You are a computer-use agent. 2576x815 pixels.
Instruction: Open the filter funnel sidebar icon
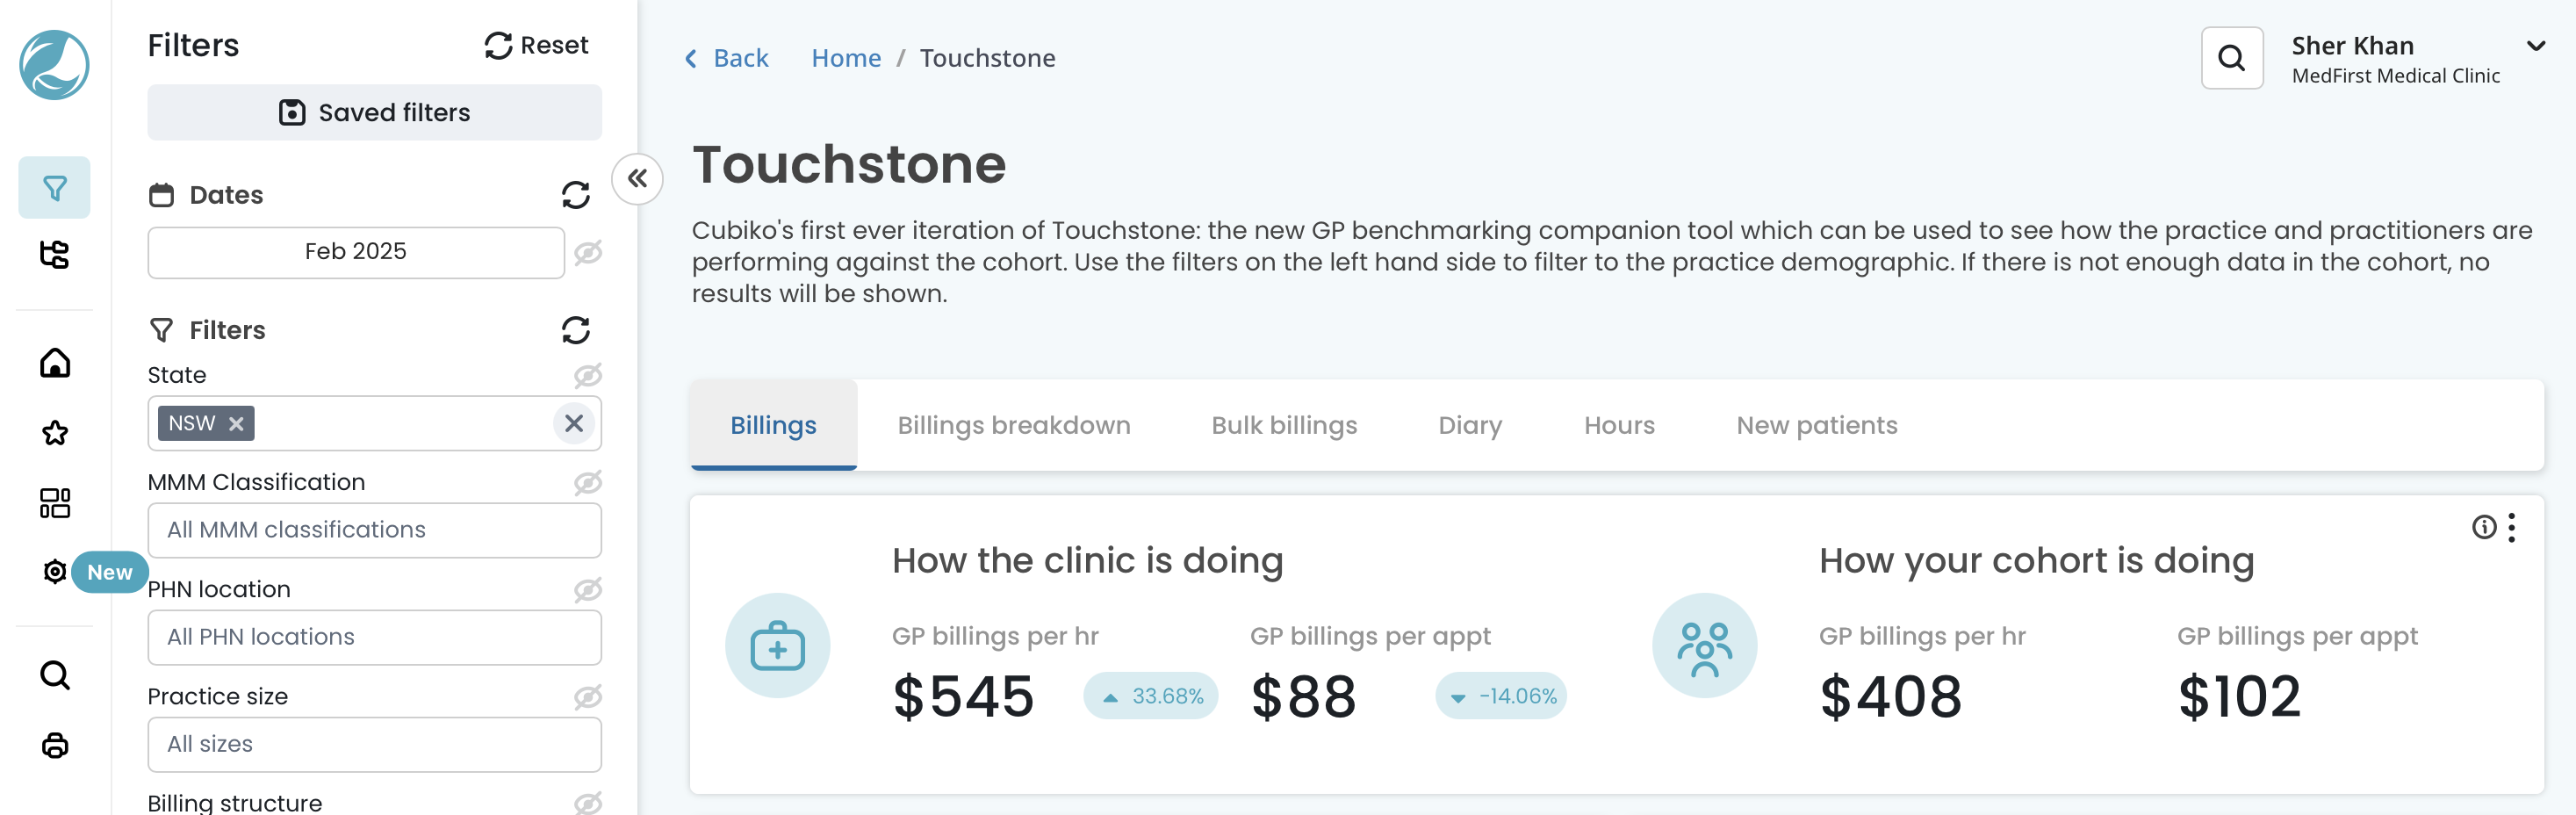[x=54, y=187]
